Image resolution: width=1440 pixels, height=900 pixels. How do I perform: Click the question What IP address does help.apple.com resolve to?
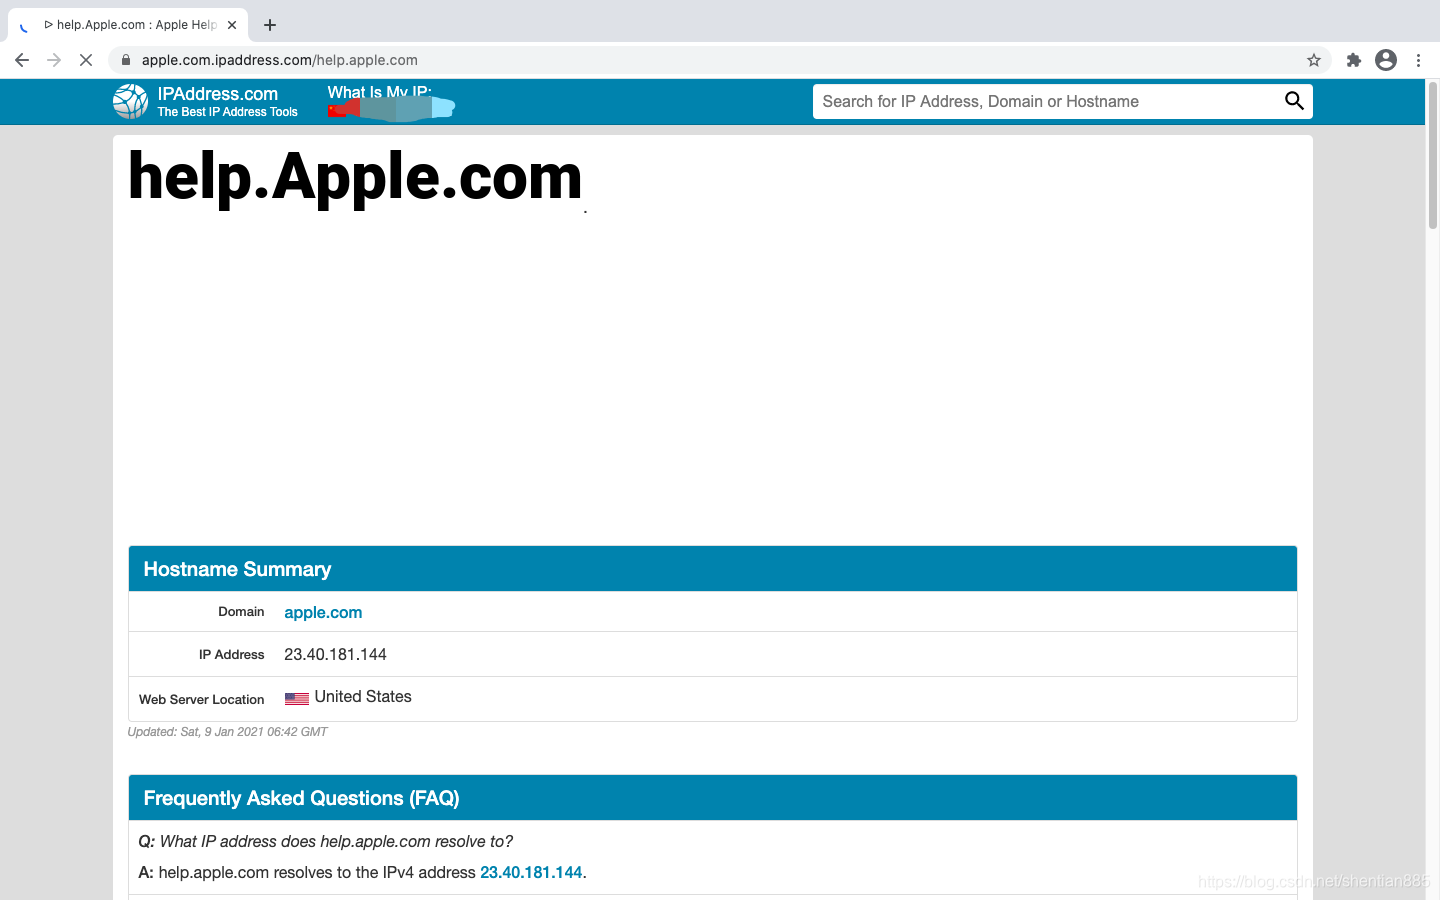pos(325,841)
